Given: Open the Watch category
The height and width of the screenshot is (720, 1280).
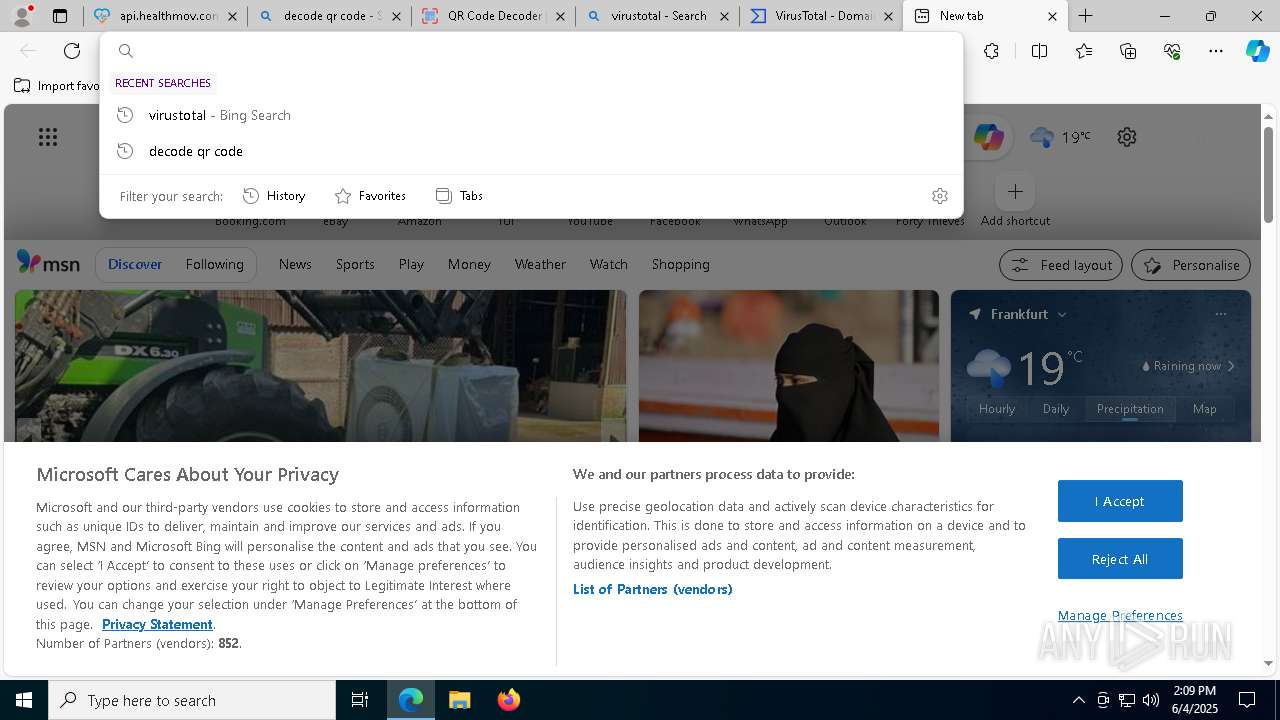Looking at the screenshot, I should [608, 264].
